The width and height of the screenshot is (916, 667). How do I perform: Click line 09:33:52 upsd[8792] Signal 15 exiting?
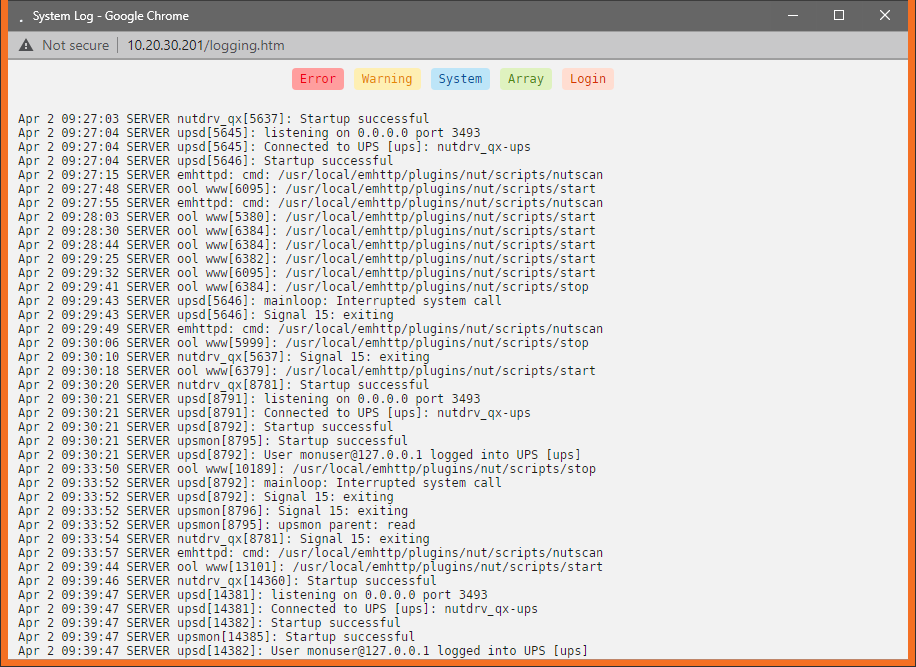[206, 497]
